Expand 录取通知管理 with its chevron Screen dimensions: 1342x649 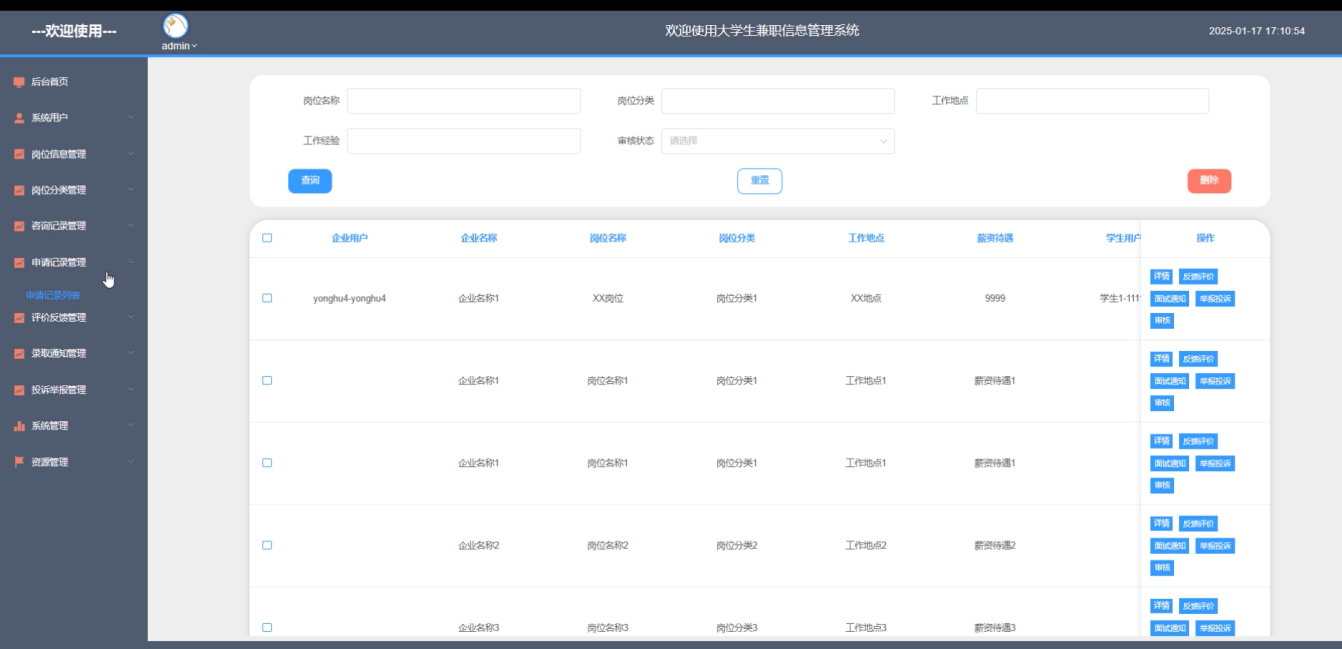tap(131, 354)
